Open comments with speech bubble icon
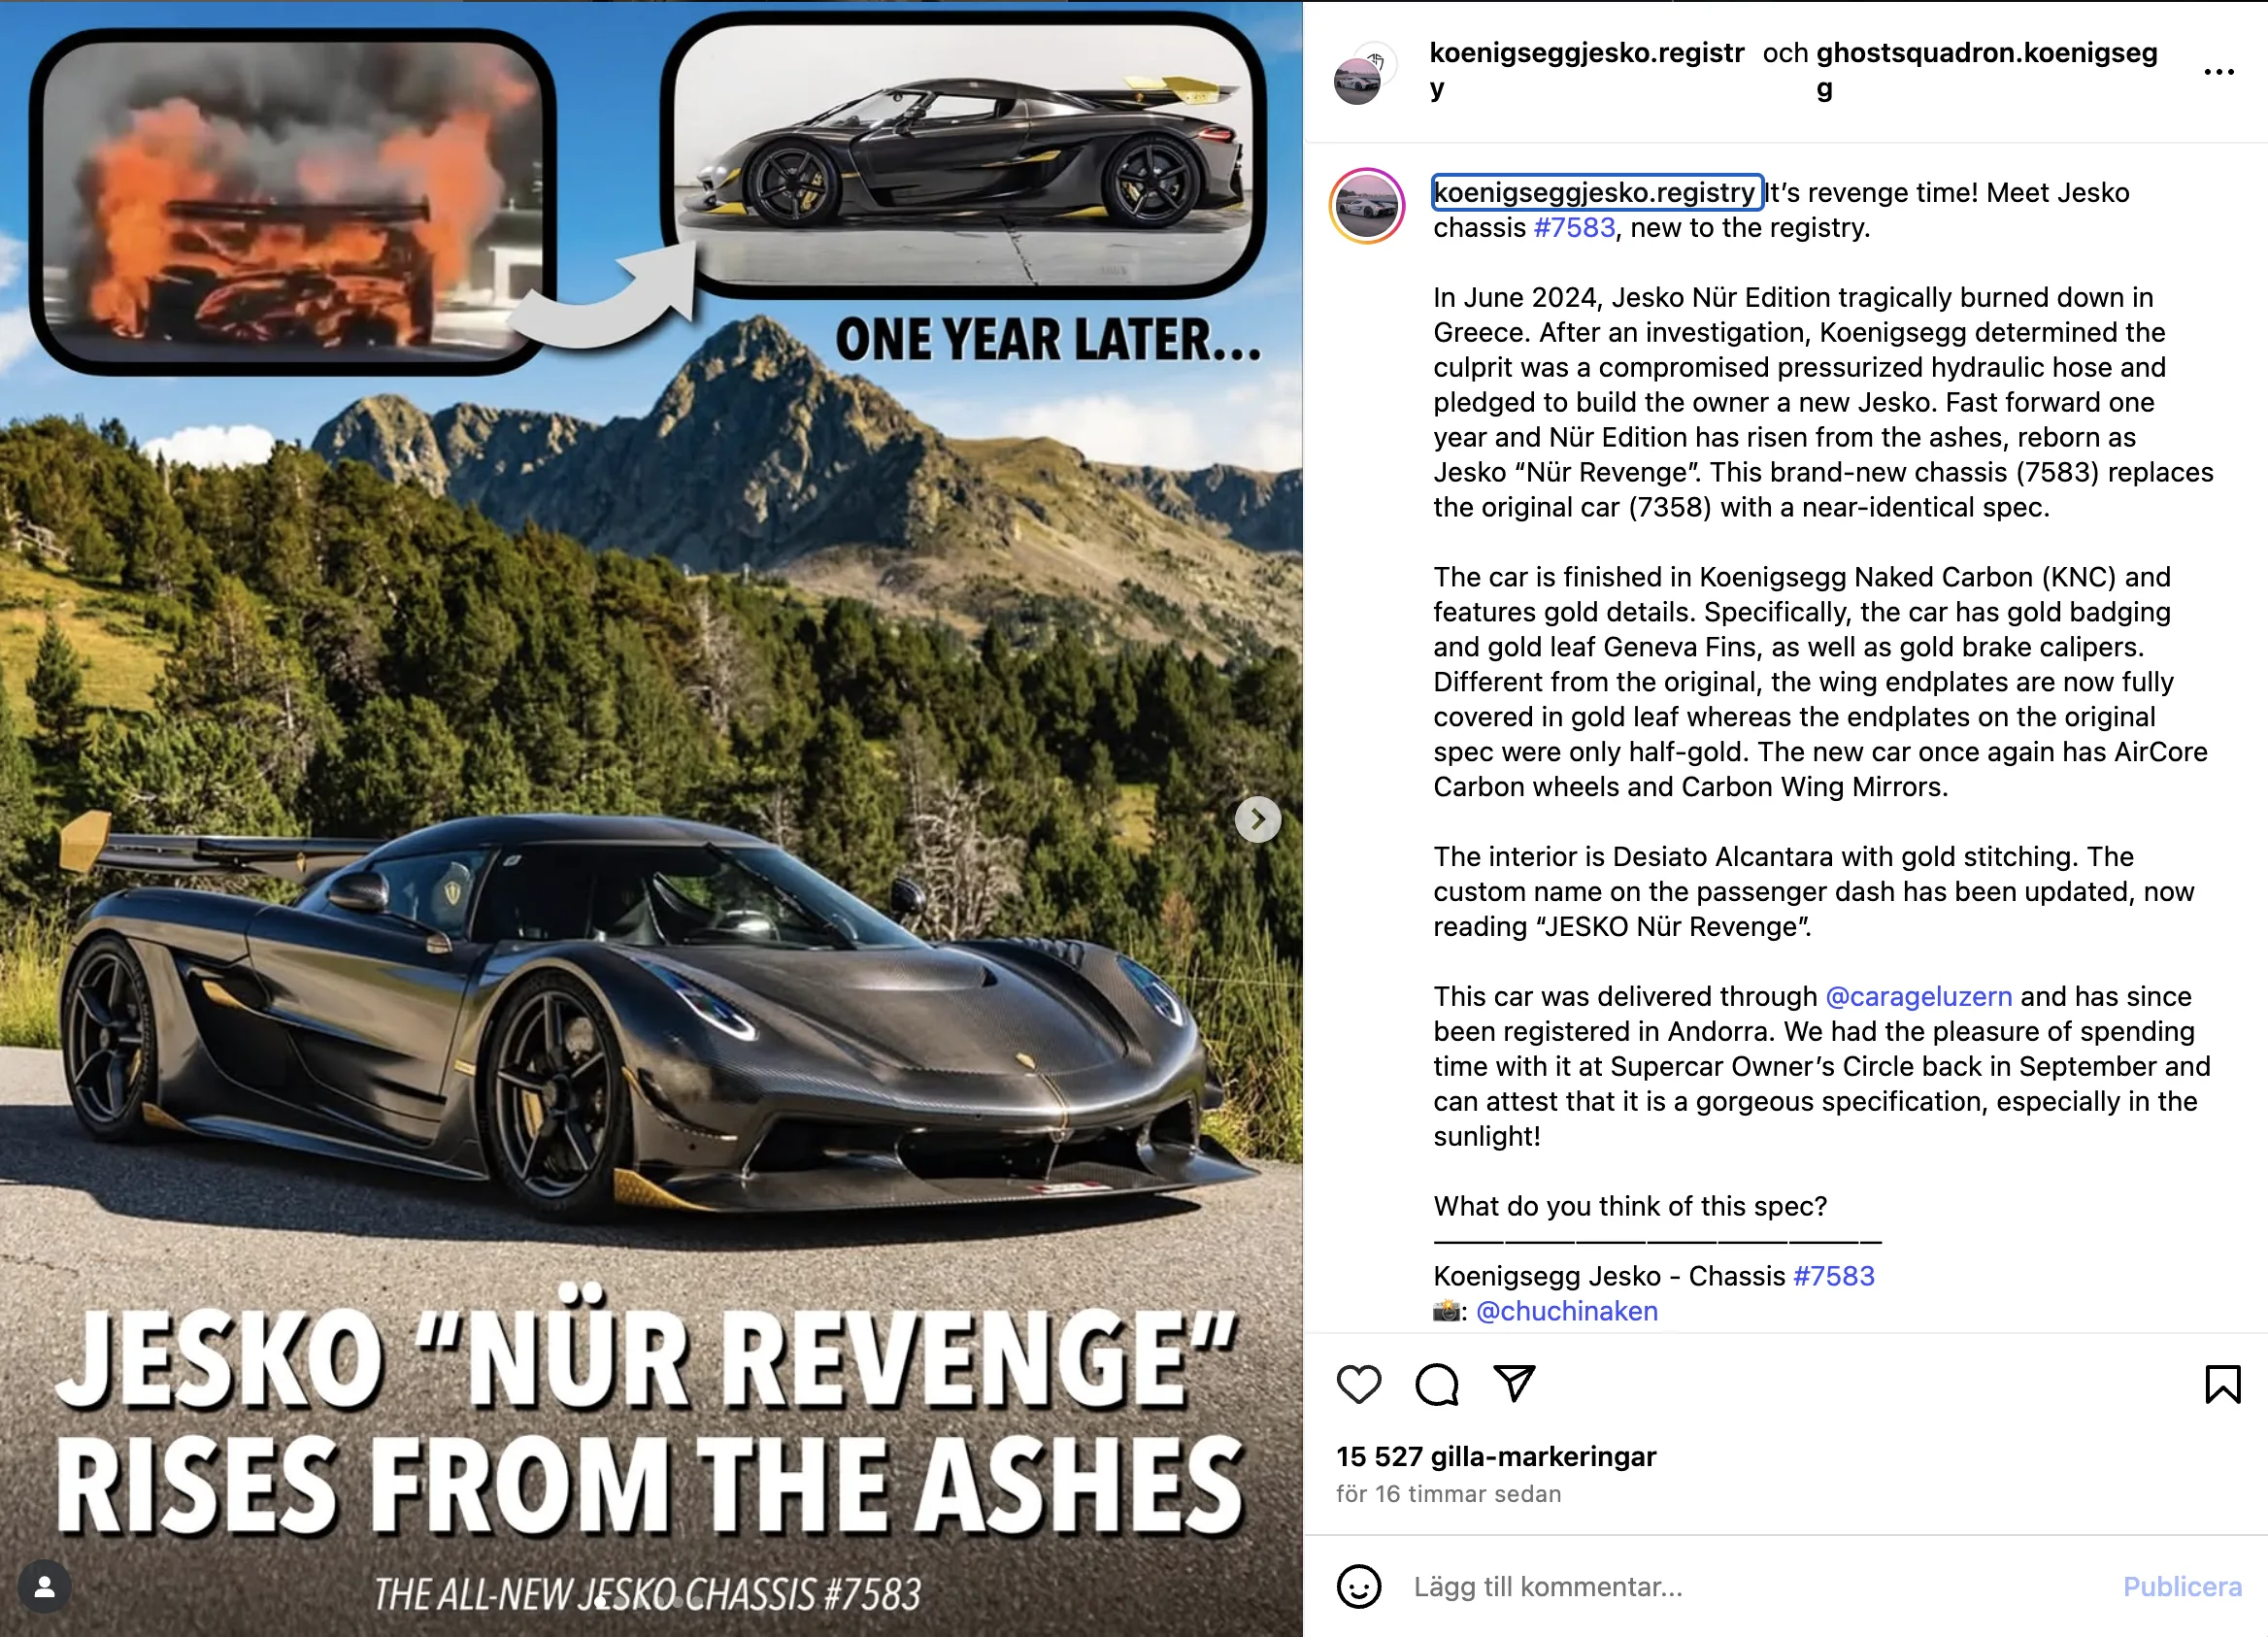 click(x=1436, y=1385)
